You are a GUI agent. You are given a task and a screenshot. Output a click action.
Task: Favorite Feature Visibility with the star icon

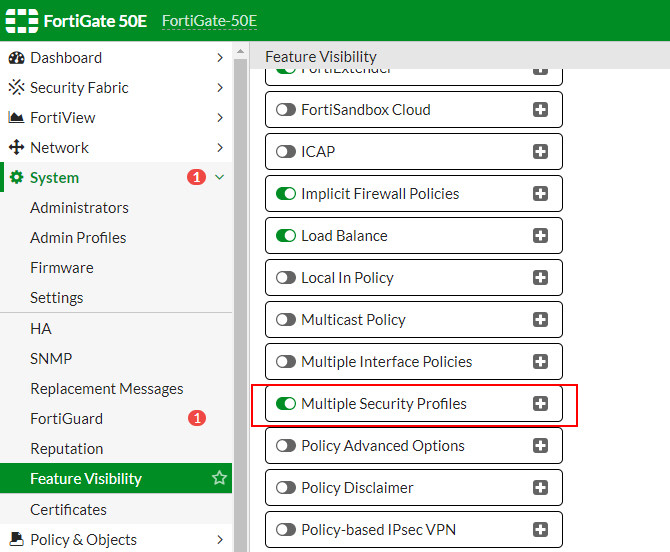219,478
